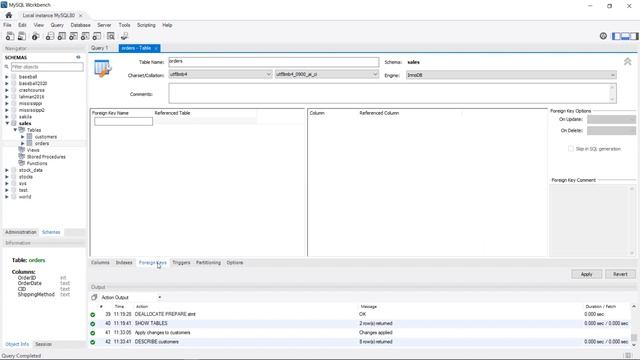
Task: Open the Administration navigator tab
Action: pos(21,232)
